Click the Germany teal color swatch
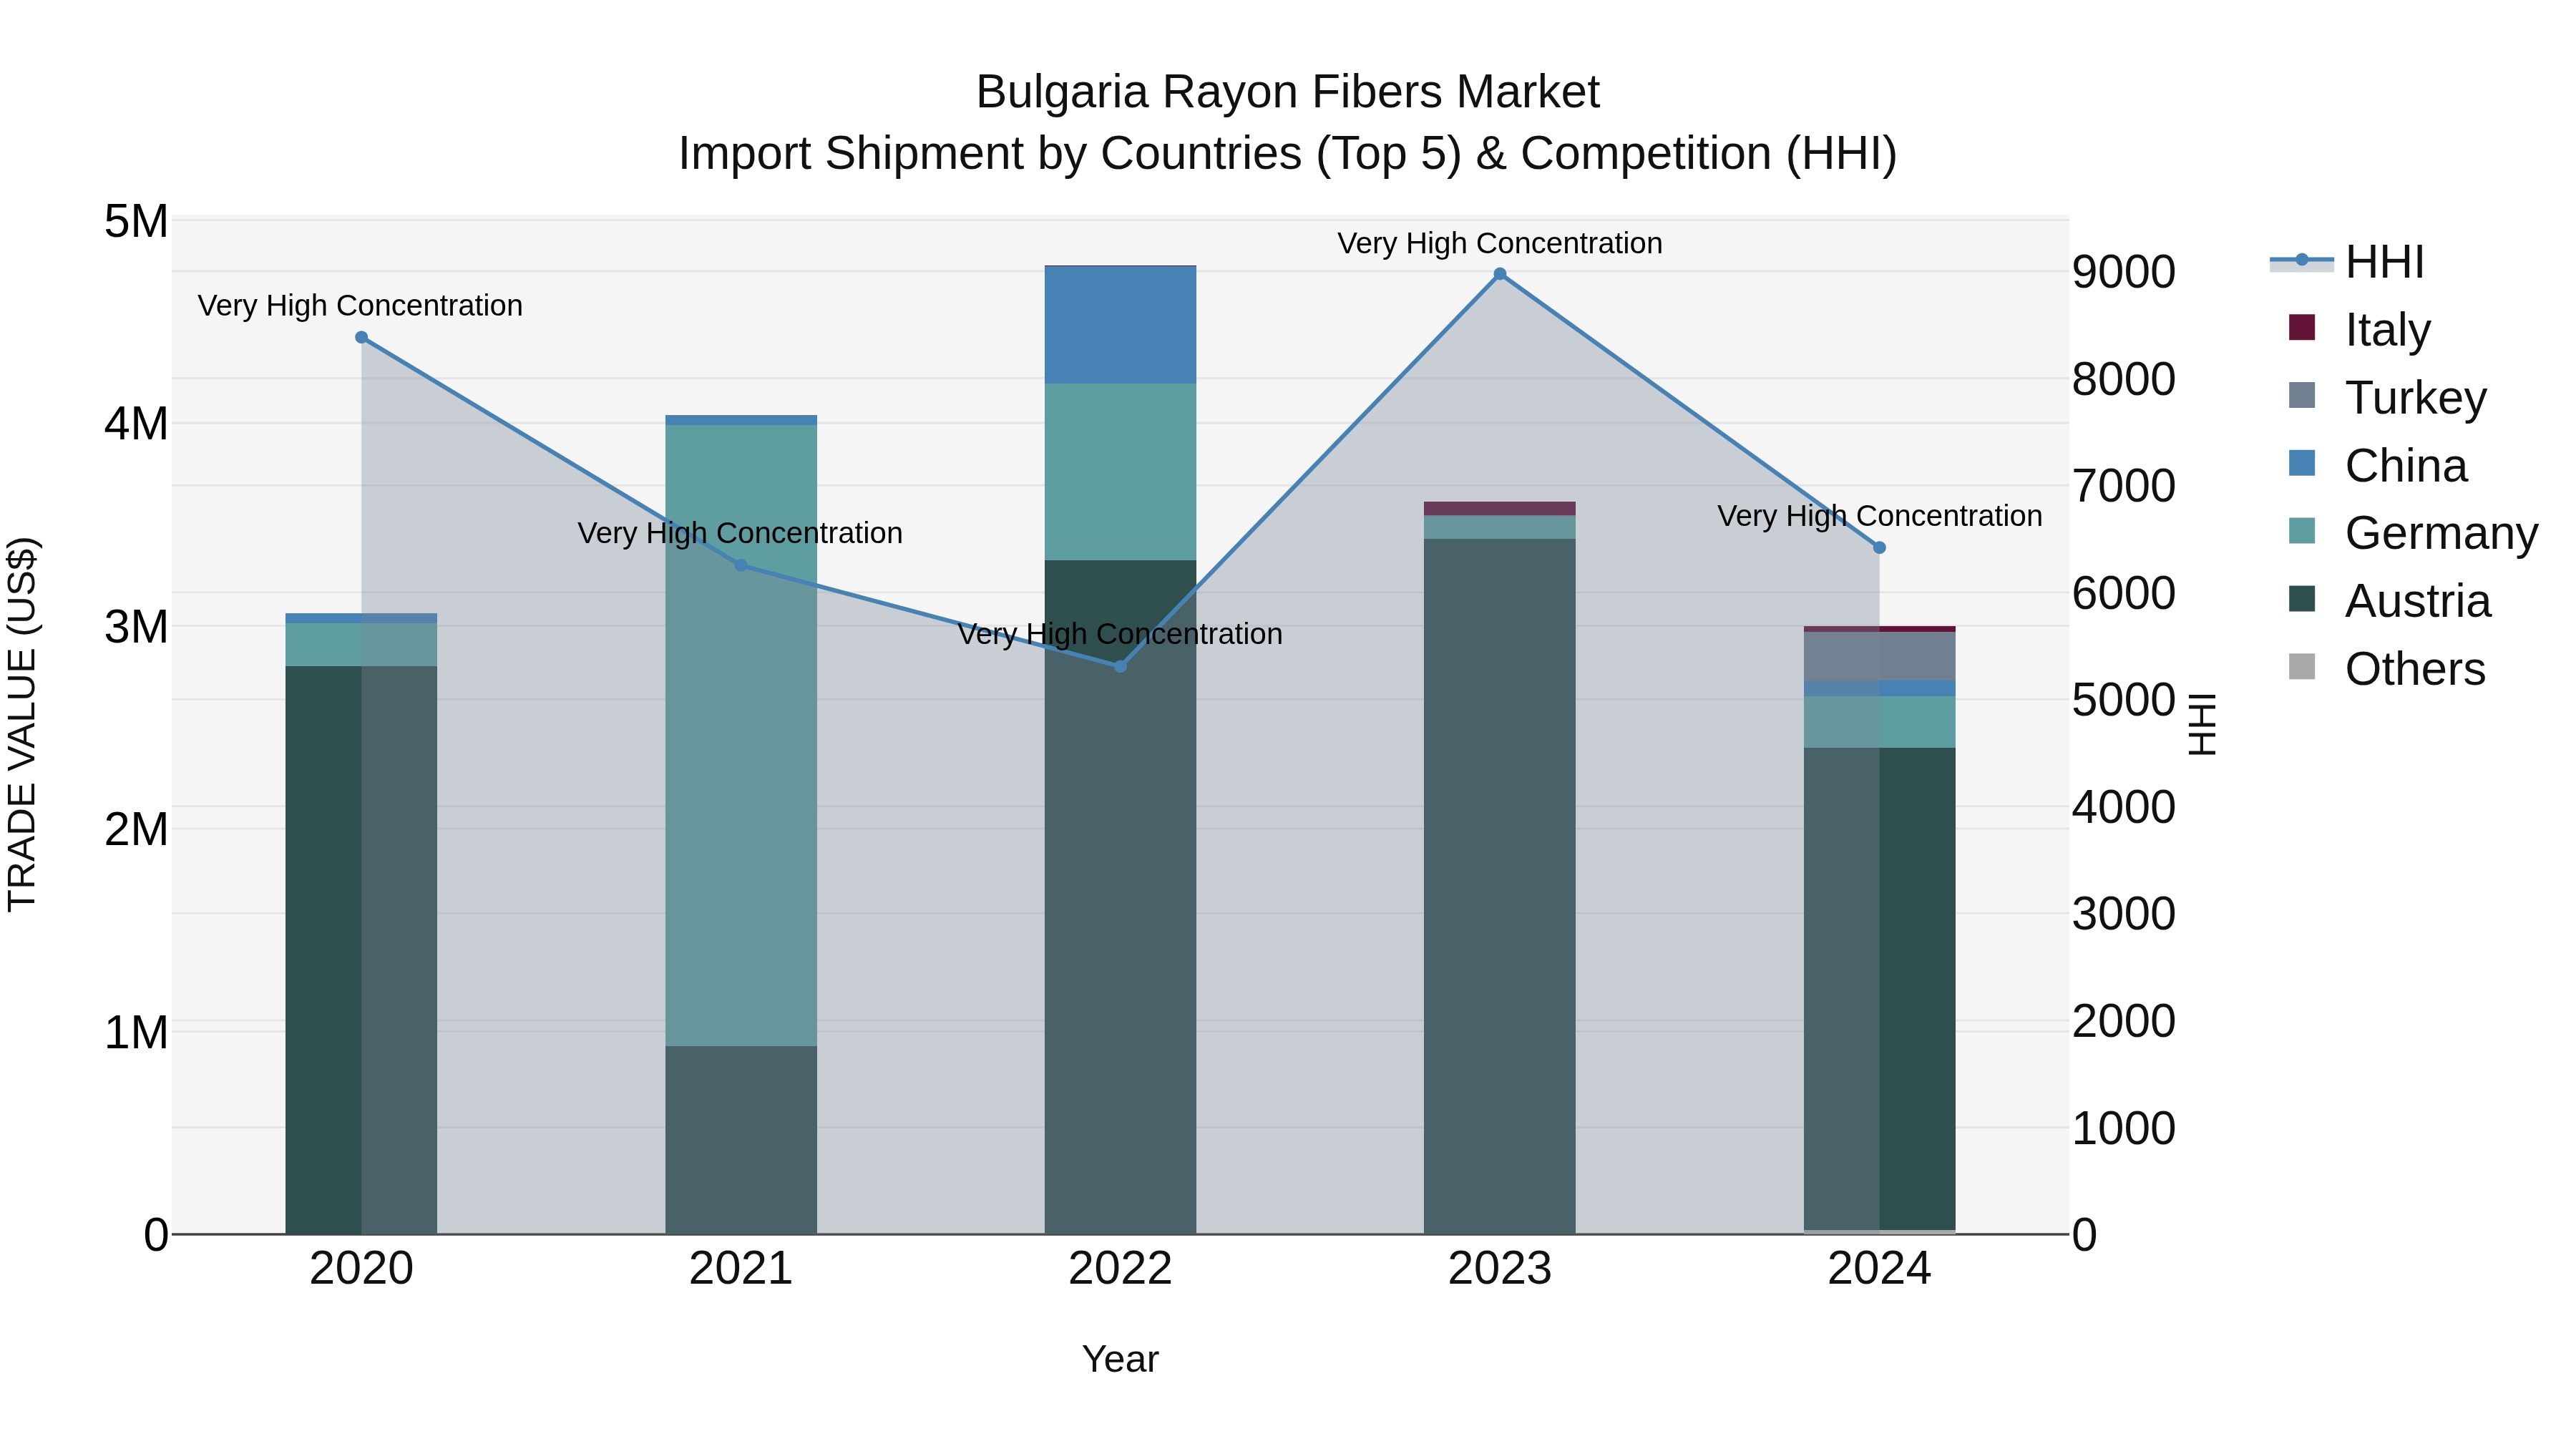Image resolution: width=2576 pixels, height=1449 pixels. pyautogui.click(x=2302, y=530)
